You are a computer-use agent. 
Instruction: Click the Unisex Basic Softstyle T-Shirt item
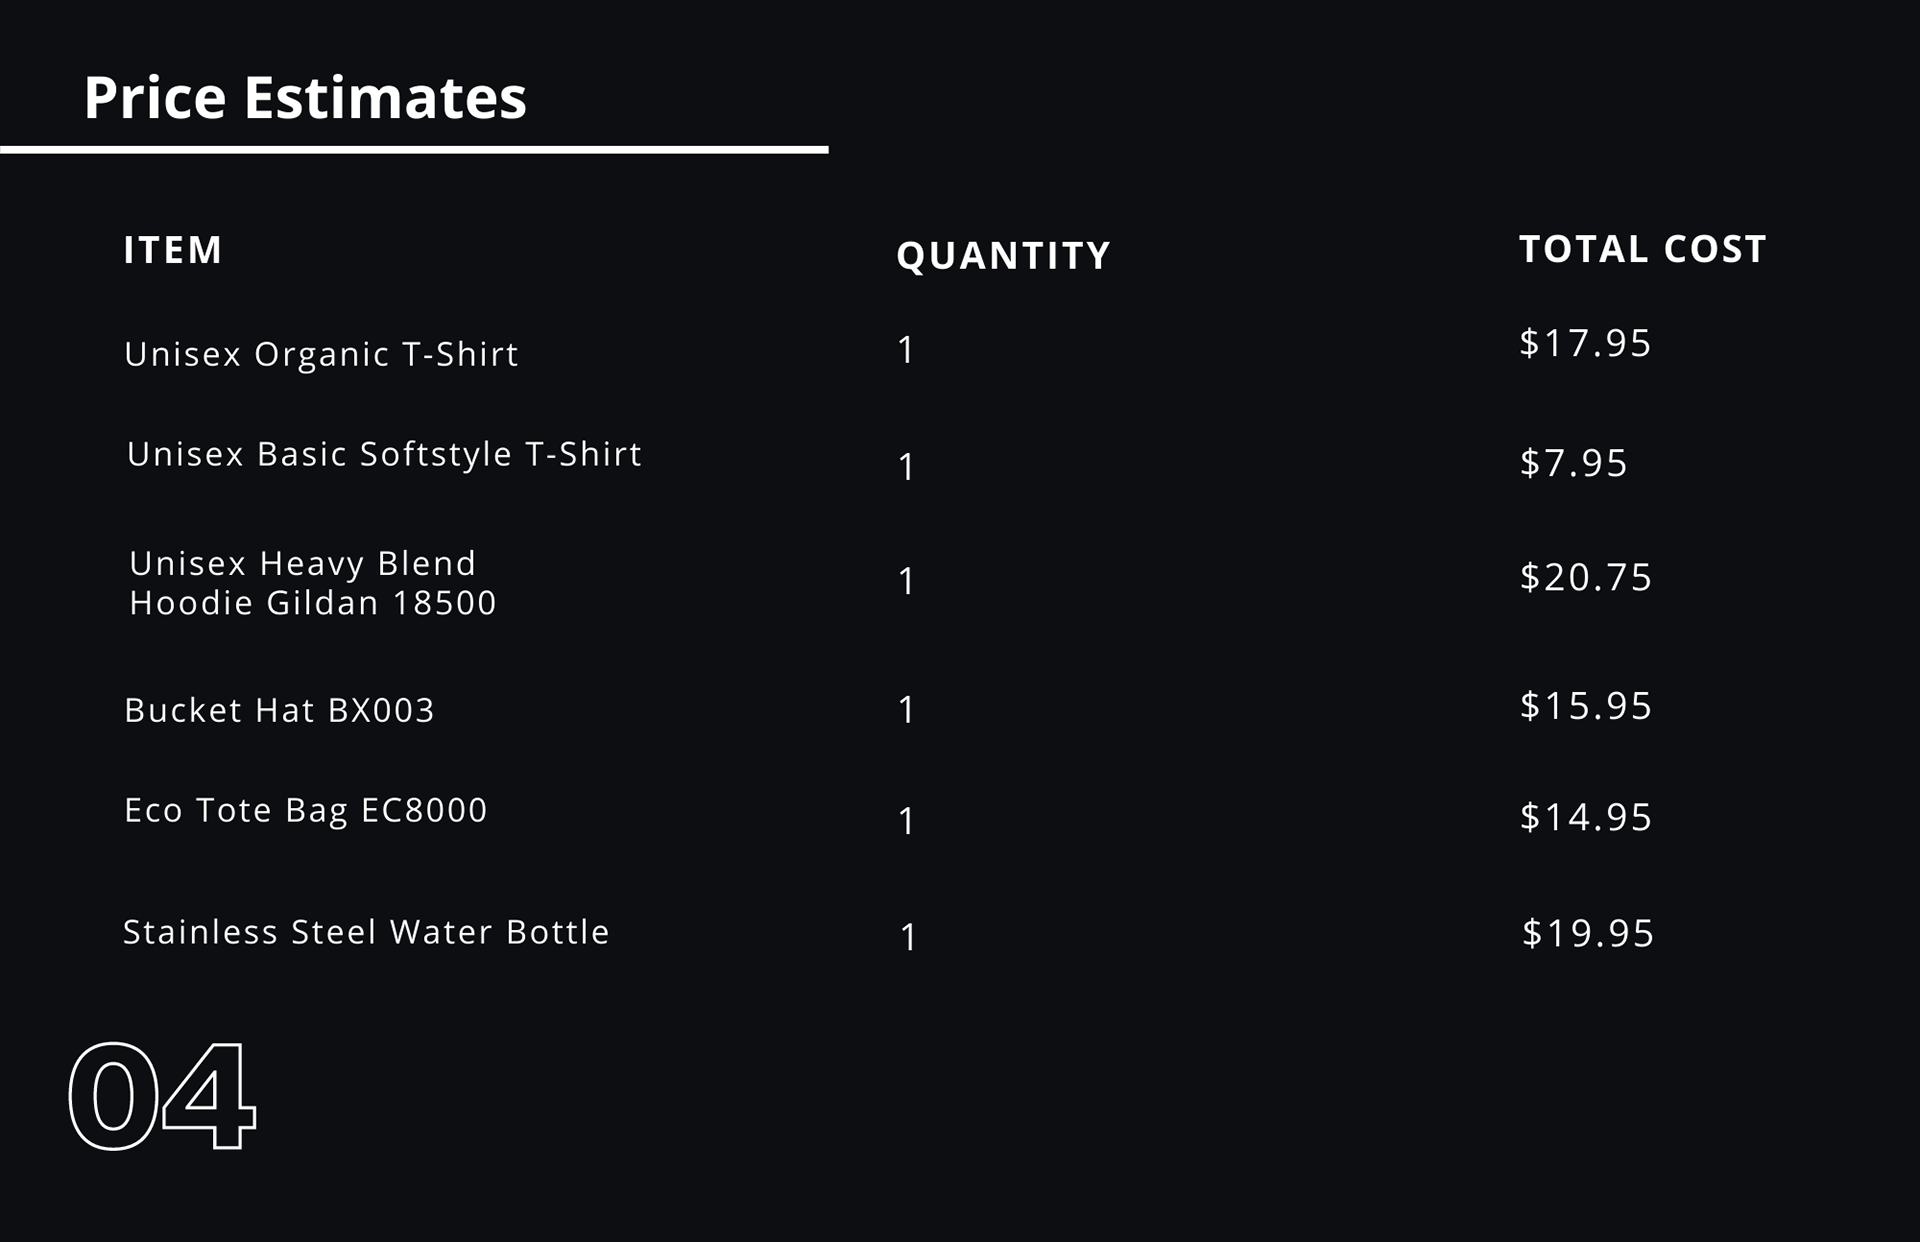(x=384, y=454)
